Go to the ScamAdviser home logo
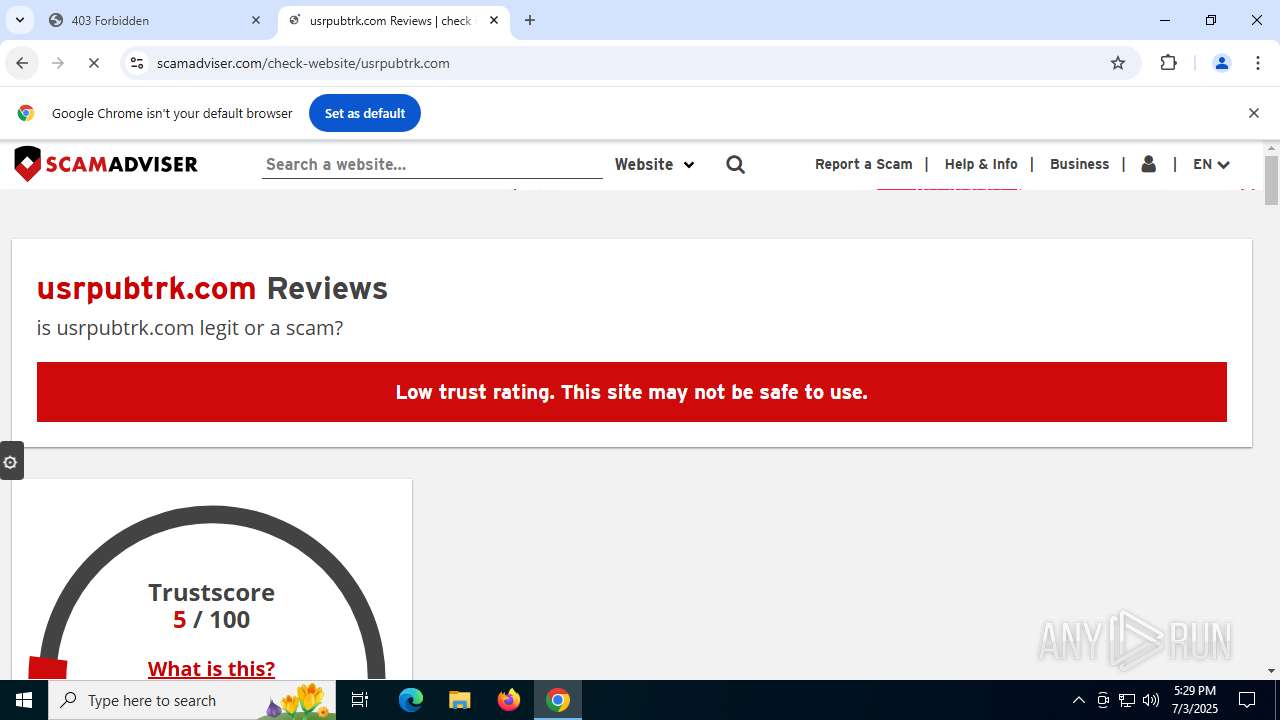 (106, 164)
